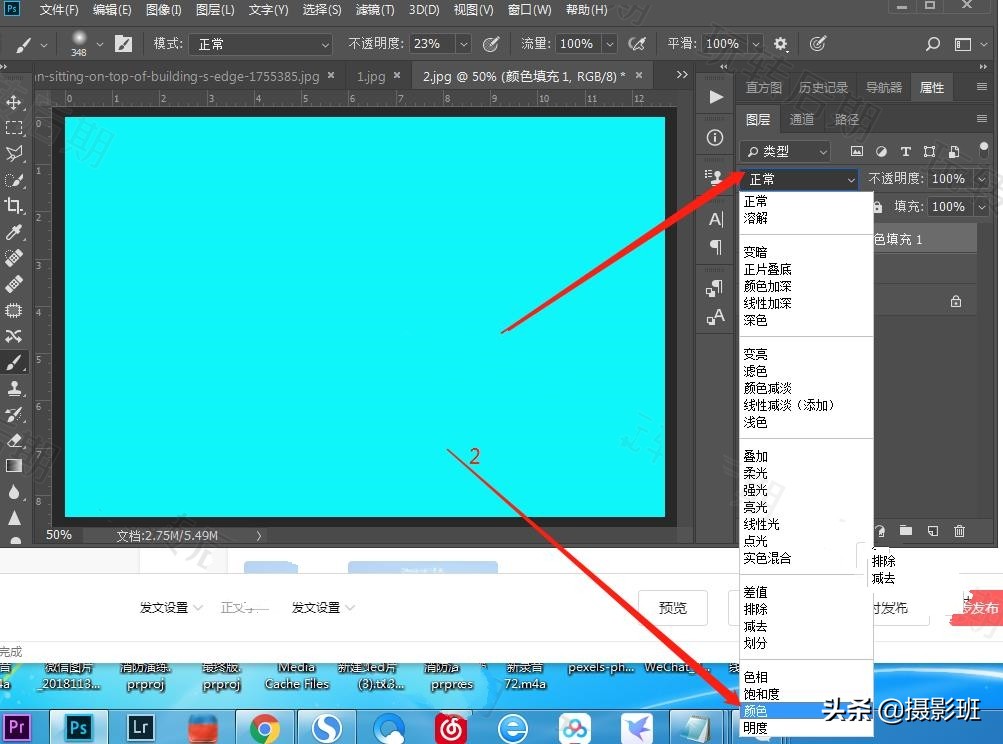Choose 颜色 from the blend mode list
The height and width of the screenshot is (744, 1003).
[756, 711]
